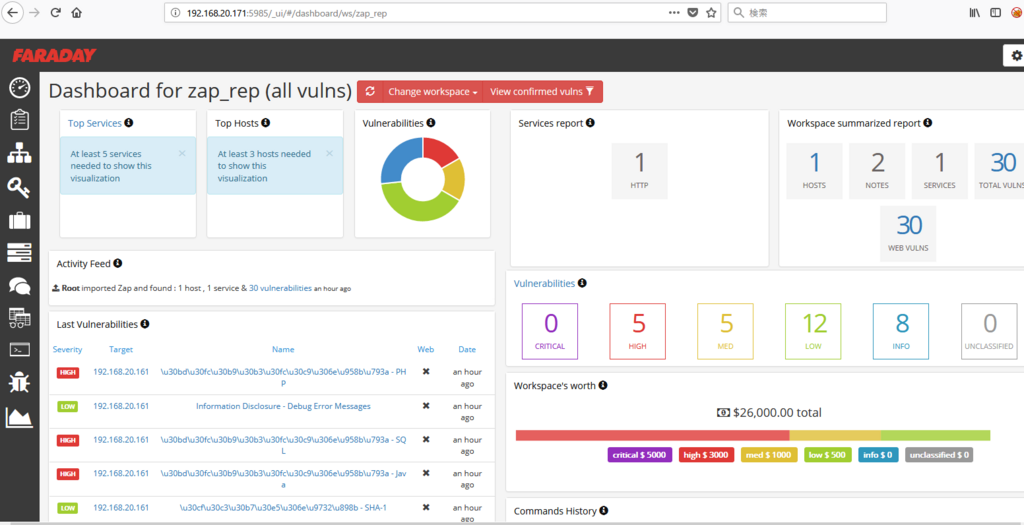
Task: Click info icon next to Services report
Action: (590, 123)
